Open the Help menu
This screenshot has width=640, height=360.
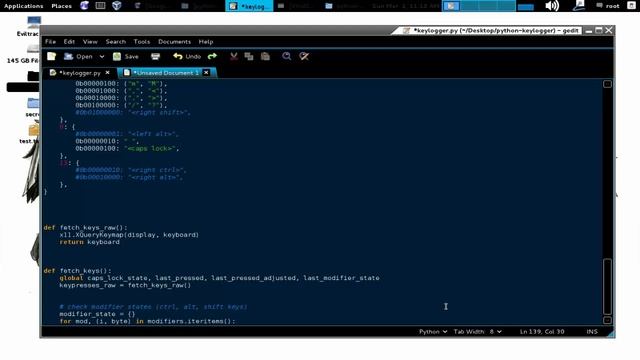pyautogui.click(x=206, y=42)
